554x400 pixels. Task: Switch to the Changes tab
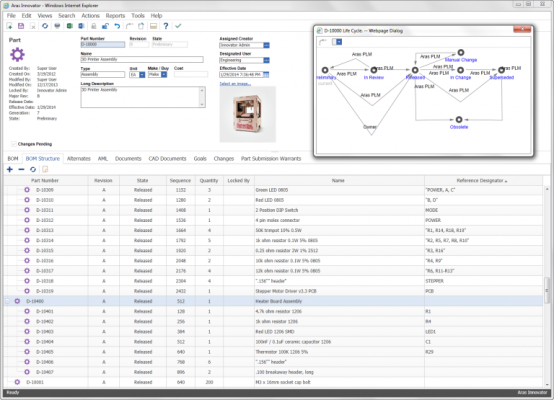224,159
